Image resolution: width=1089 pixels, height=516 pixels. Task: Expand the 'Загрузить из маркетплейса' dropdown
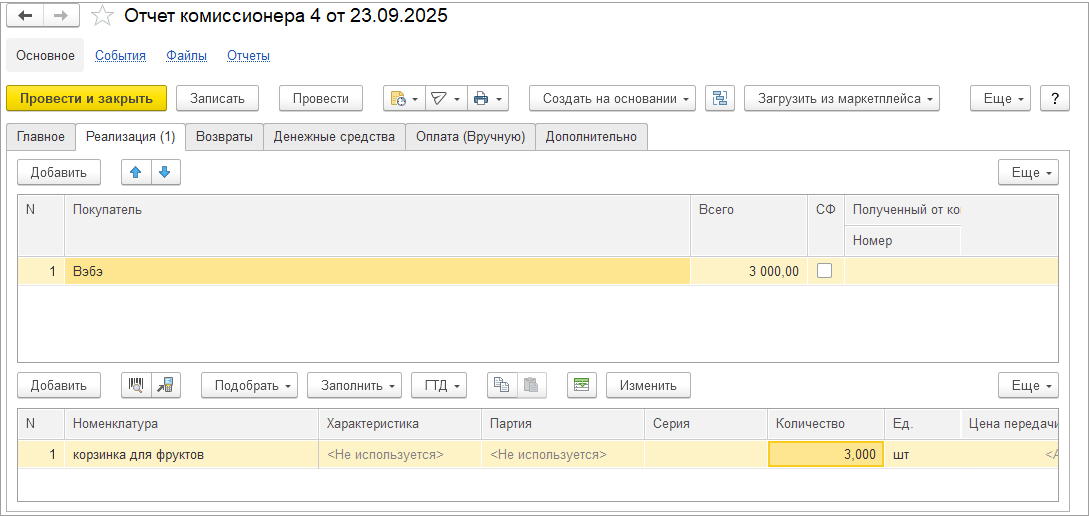(x=842, y=99)
